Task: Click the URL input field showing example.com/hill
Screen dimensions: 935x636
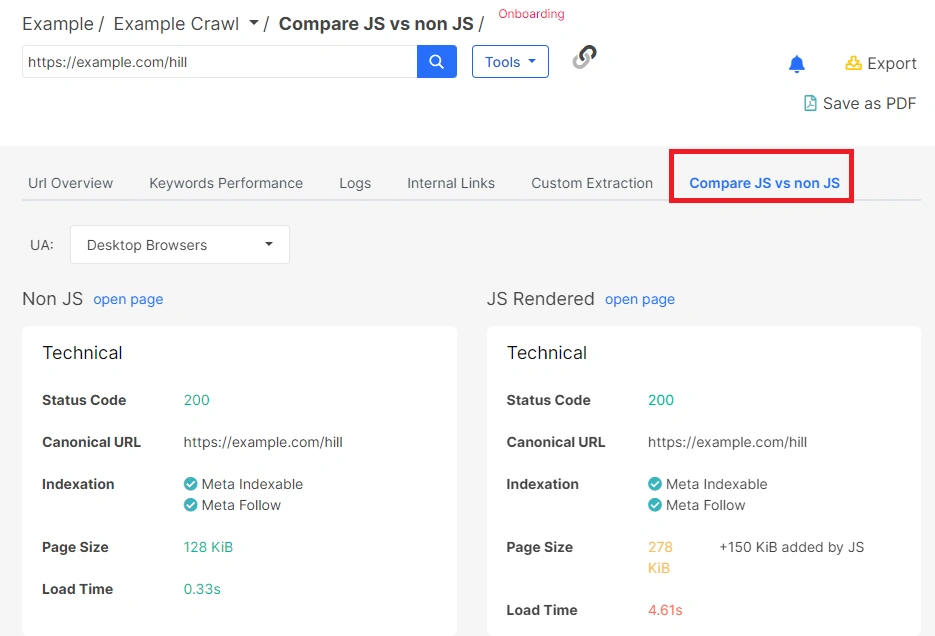Action: point(215,61)
